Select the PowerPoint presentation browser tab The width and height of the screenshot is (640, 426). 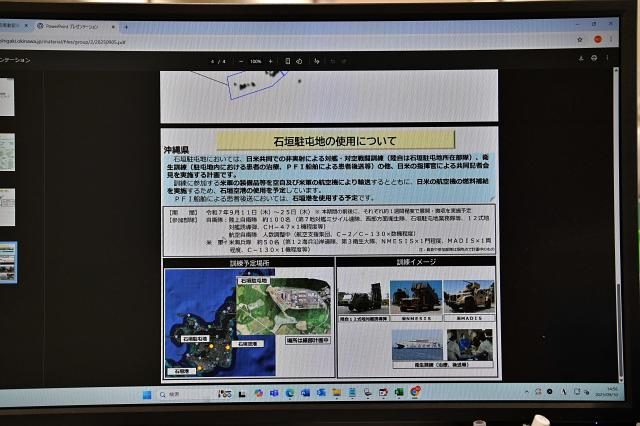75,26
